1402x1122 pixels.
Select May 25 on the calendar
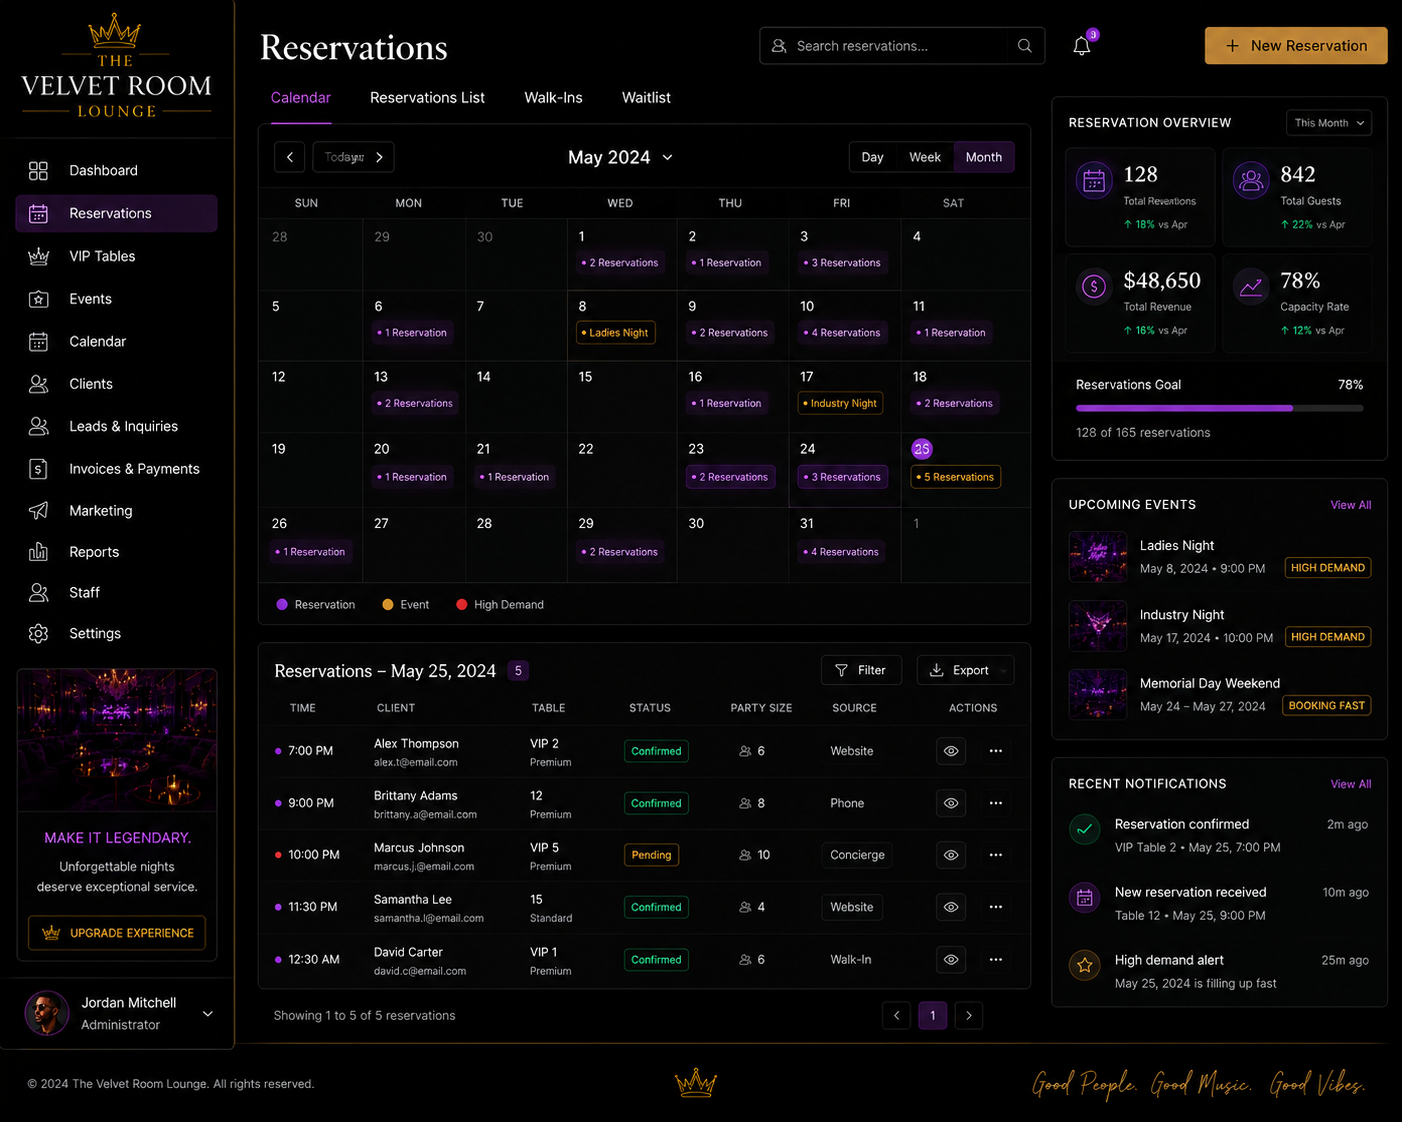click(x=922, y=449)
